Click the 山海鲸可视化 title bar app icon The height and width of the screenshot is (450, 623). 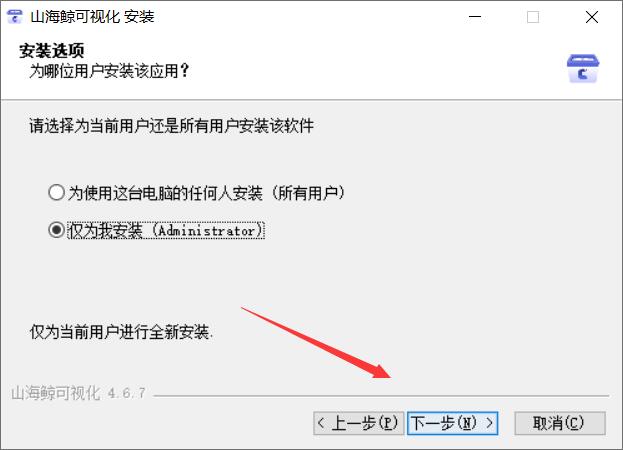tap(15, 17)
